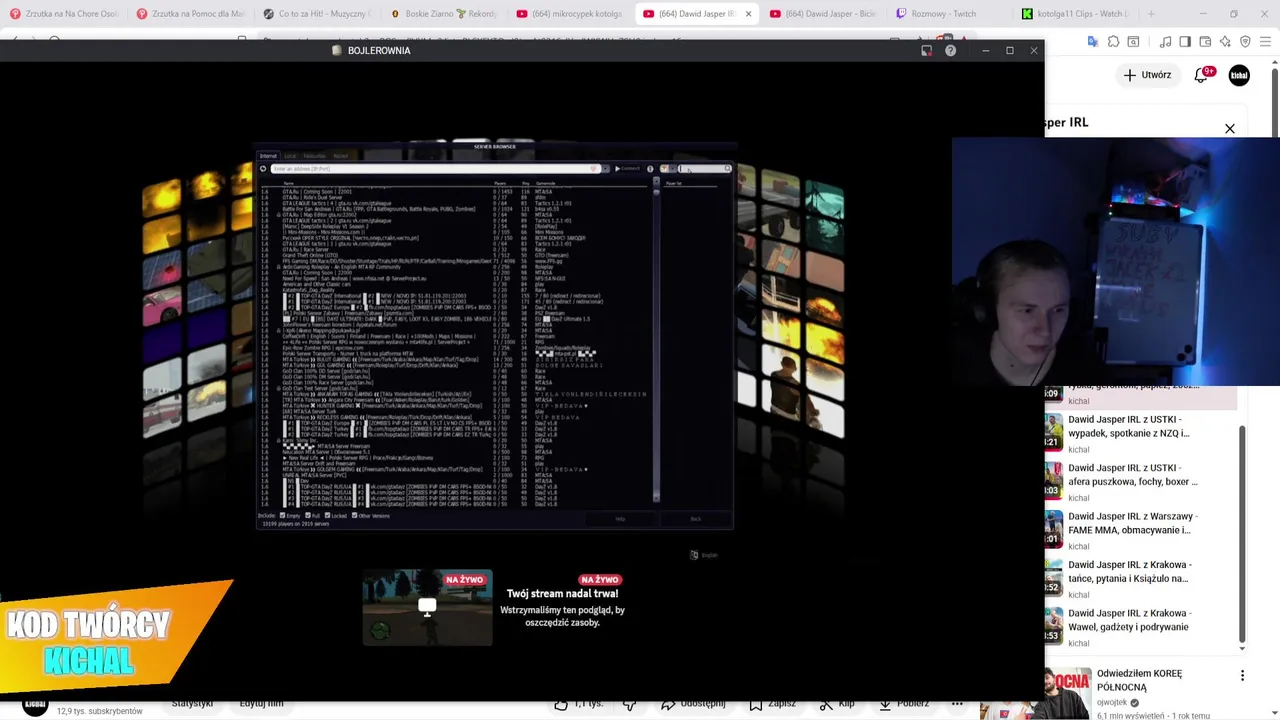
Task: Open the kichal account avatar menu
Action: tap(1239, 75)
